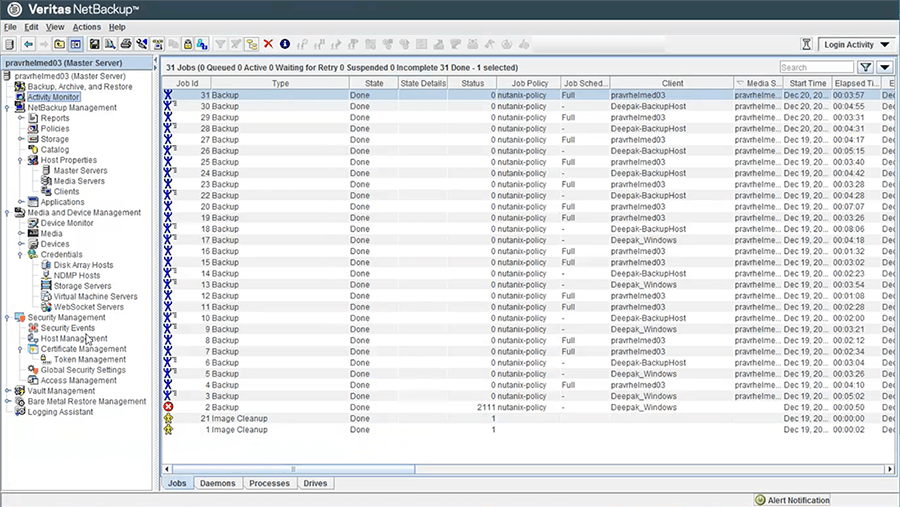The height and width of the screenshot is (507, 900).
Task: Click the highlighted hierarchy view toolbar icon
Action: click(251, 44)
